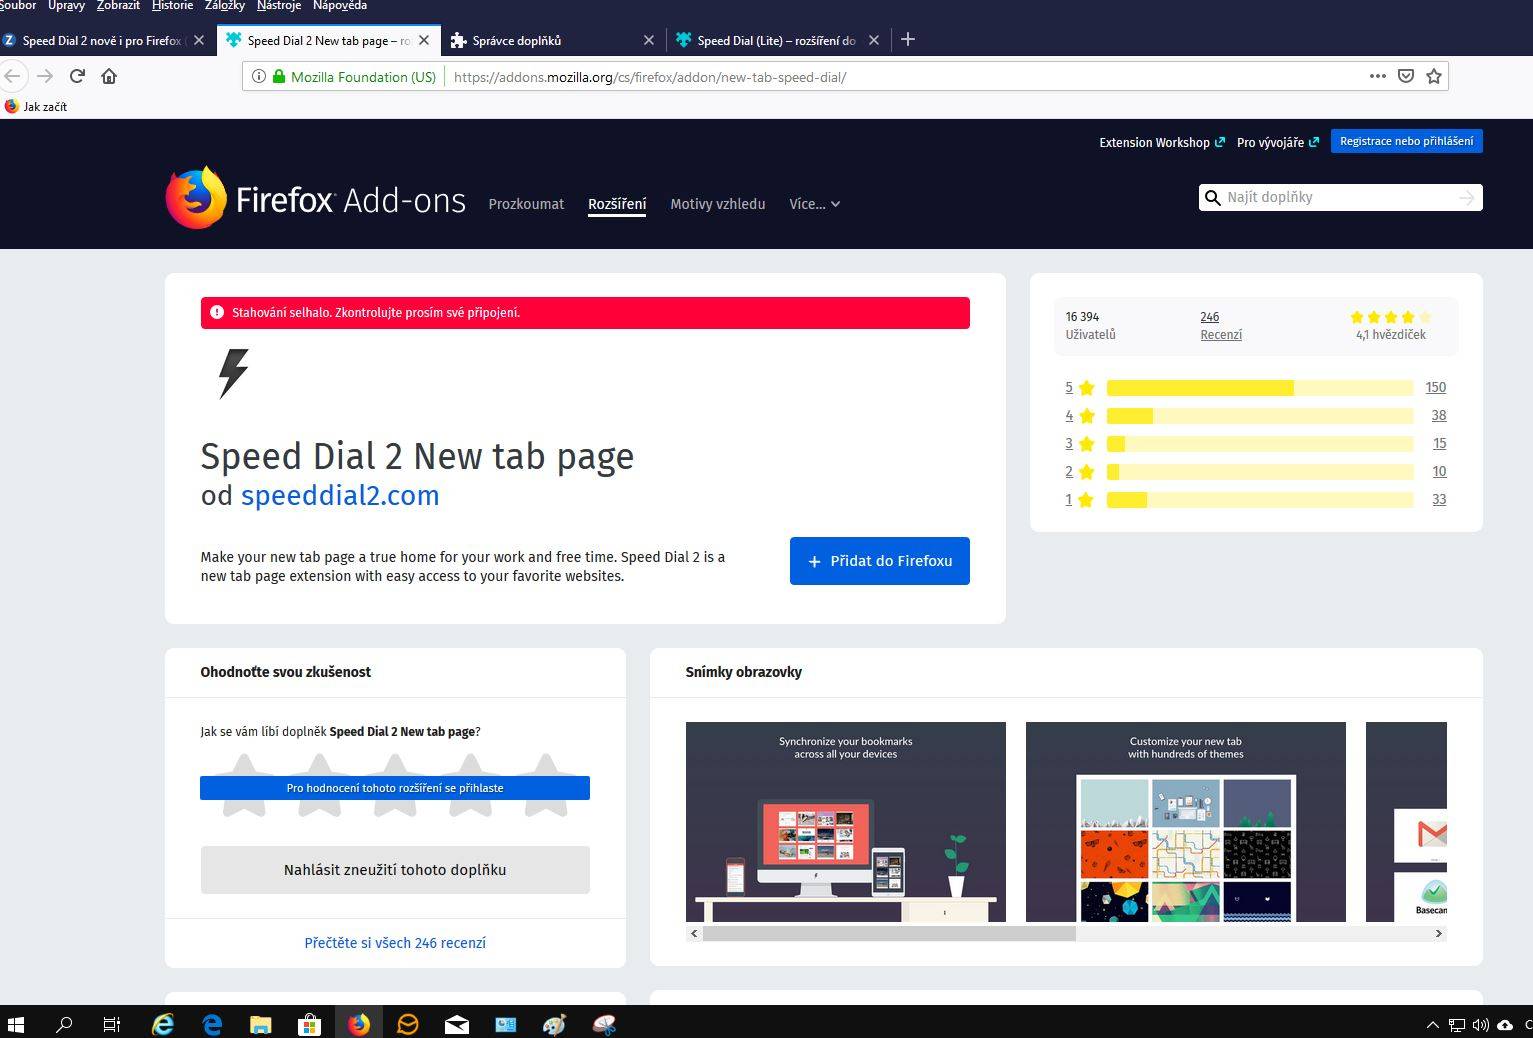
Task: Click the screenshots horizontal scrollbar
Action: (889, 934)
